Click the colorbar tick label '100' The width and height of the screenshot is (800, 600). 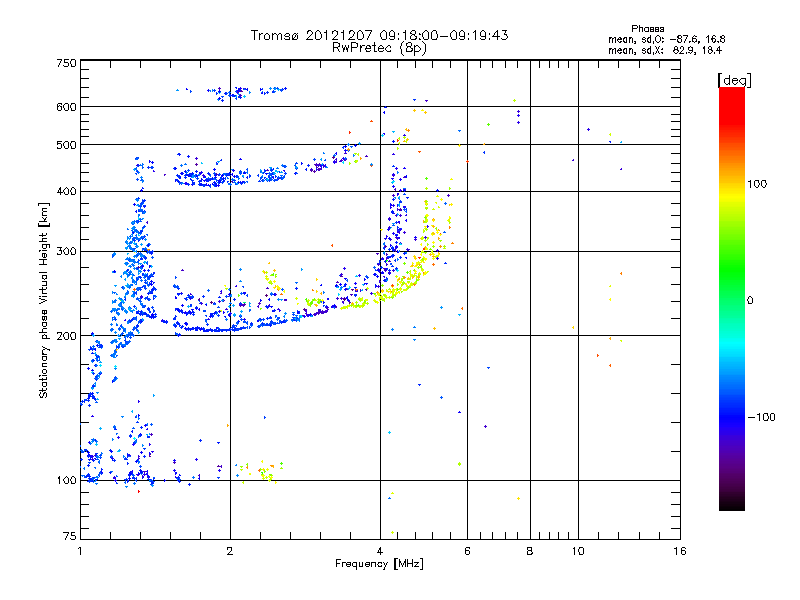coord(757,184)
